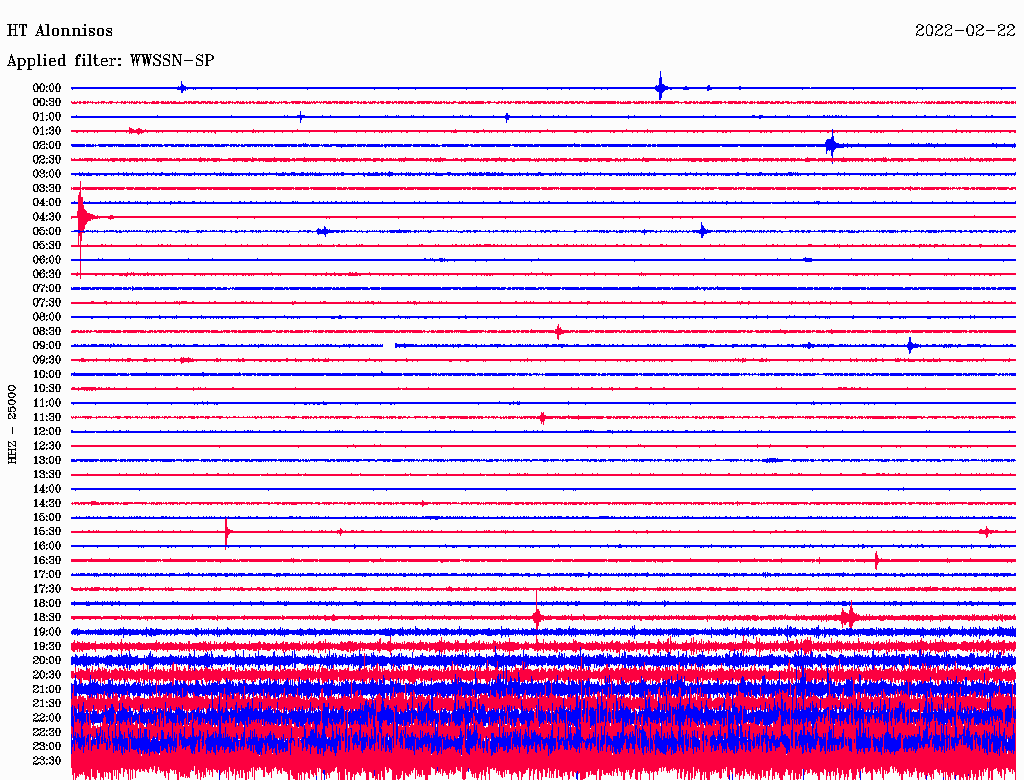The image size is (1024, 780).
Task: Select the 06:00 time label
Action: 47,260
